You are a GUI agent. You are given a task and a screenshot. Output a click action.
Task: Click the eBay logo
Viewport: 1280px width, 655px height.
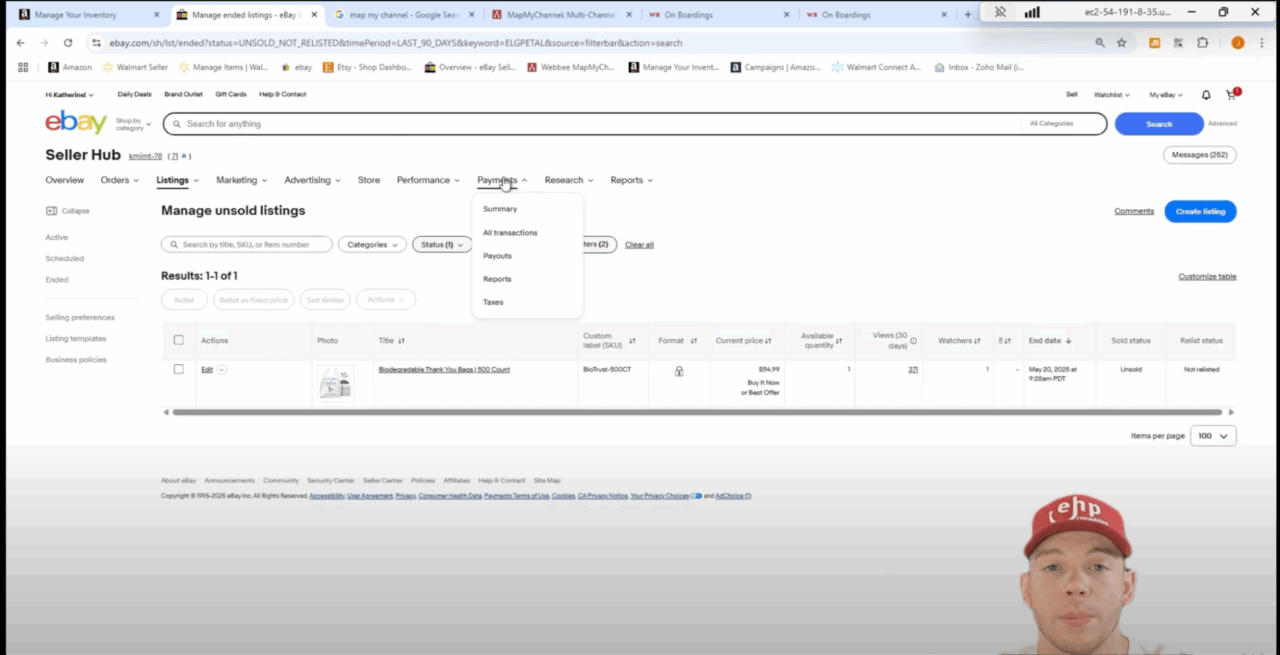pyautogui.click(x=76, y=123)
